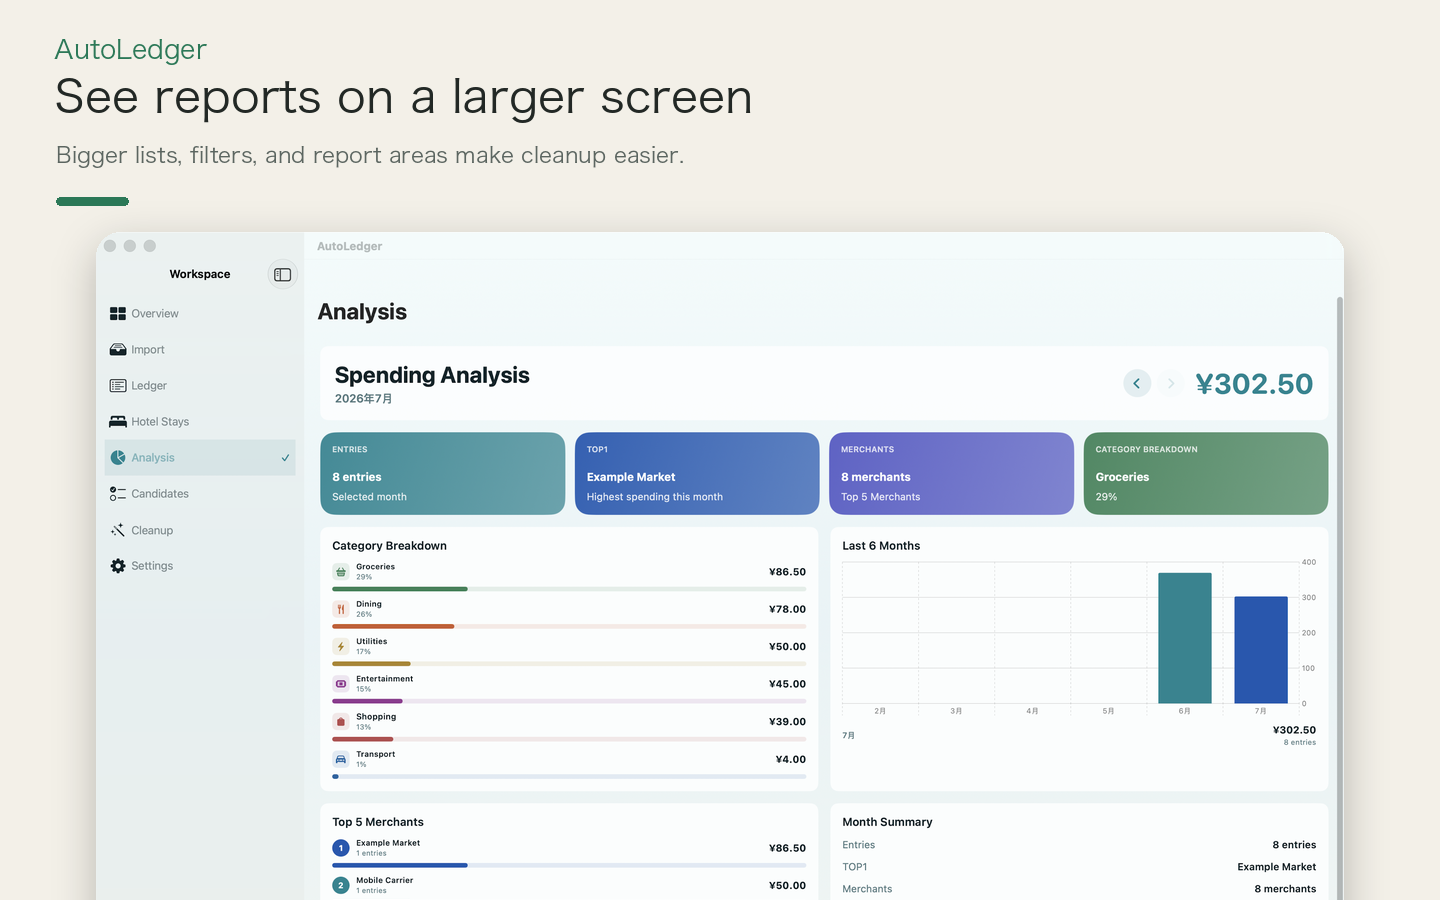Click the Month Summary TOP1 row
This screenshot has height=900, width=1440.
click(1079, 867)
